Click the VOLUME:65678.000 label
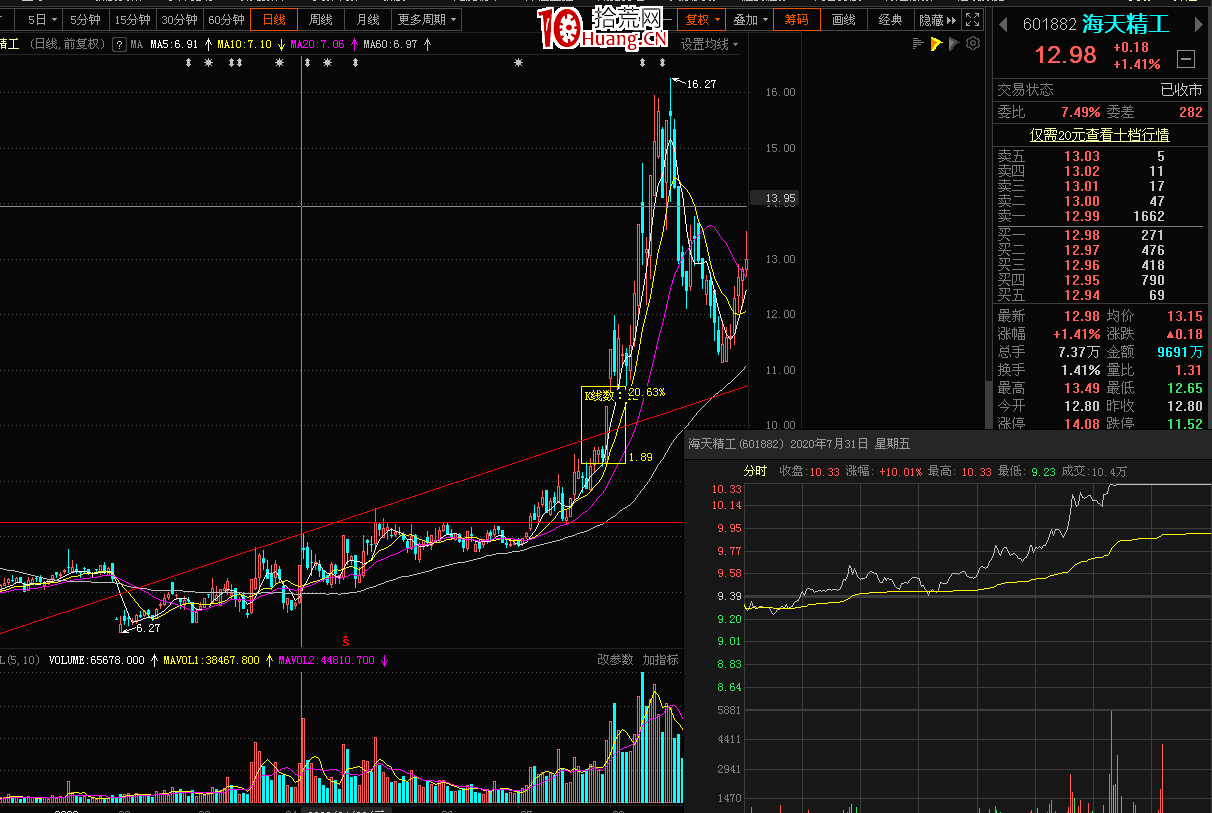1212x813 pixels. point(97,661)
